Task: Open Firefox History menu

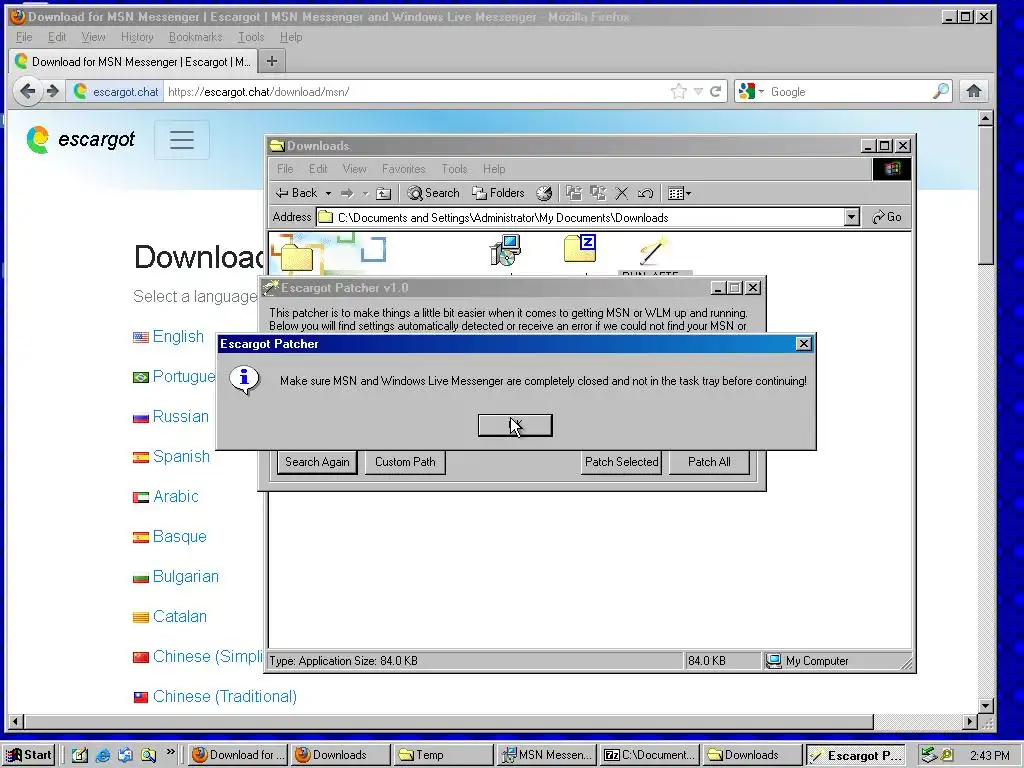Action: tap(137, 37)
